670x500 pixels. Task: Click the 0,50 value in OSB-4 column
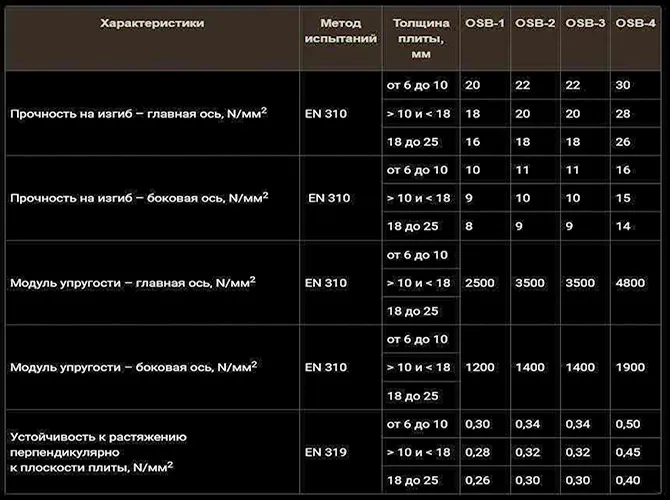point(628,424)
